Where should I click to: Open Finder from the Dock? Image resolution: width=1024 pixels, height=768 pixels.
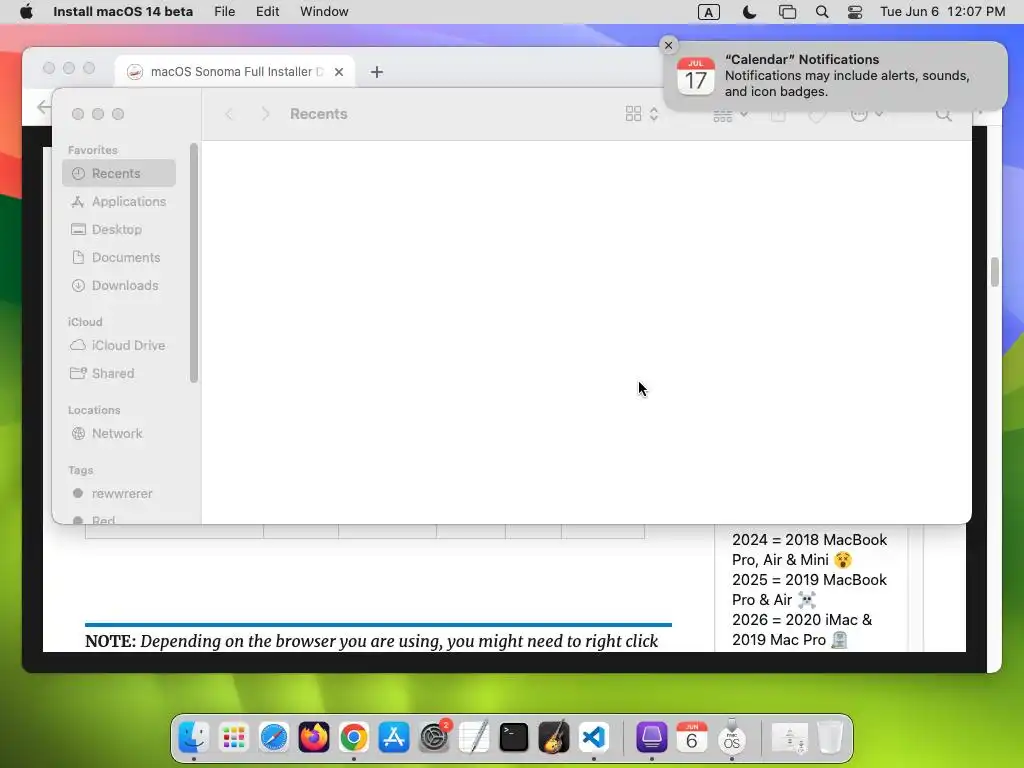194,737
